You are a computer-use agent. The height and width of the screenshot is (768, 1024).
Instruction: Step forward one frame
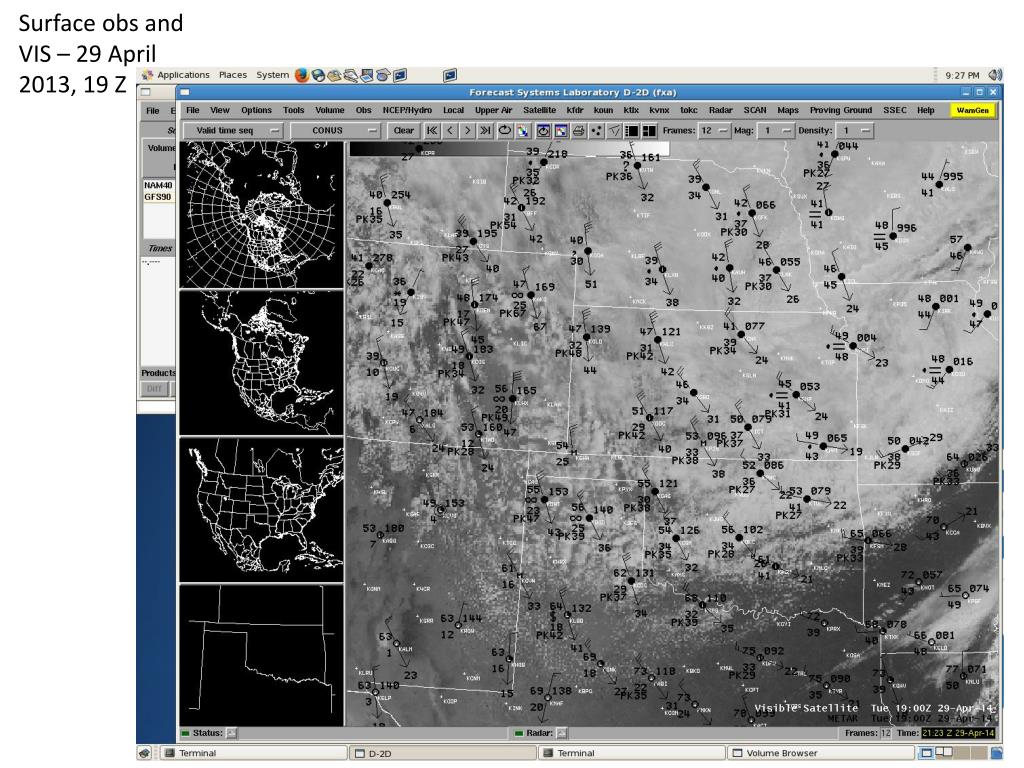467,131
